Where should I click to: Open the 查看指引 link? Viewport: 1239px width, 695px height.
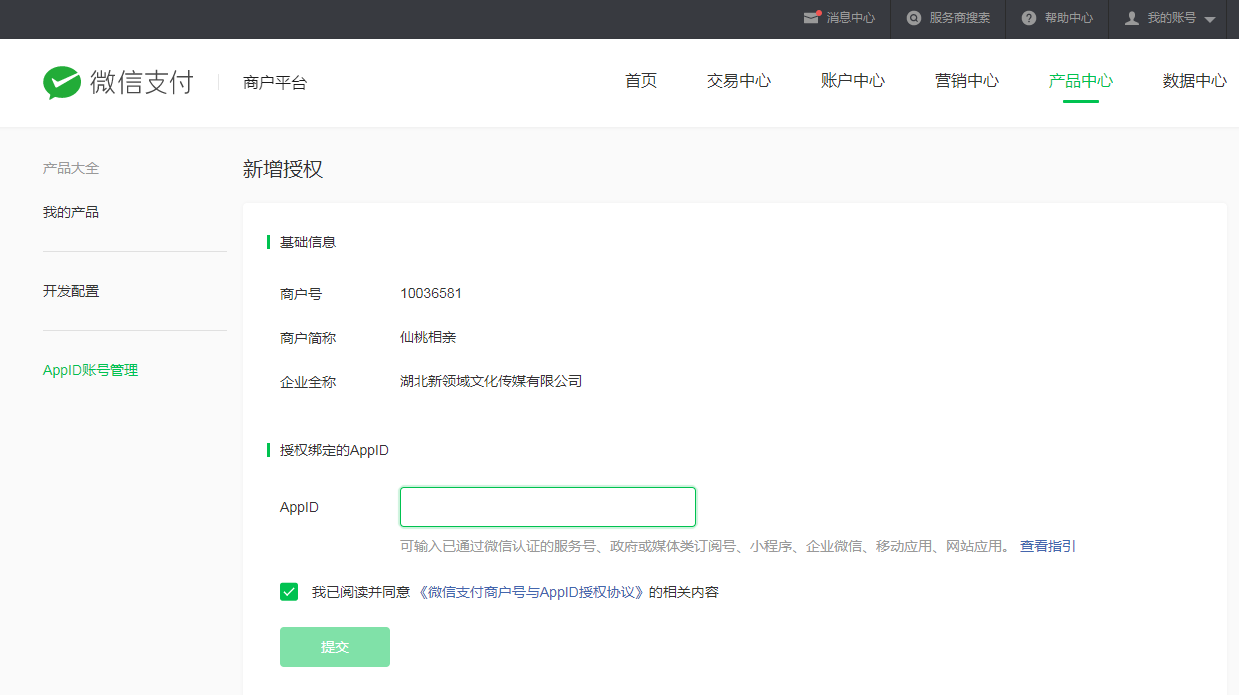pos(1048,546)
